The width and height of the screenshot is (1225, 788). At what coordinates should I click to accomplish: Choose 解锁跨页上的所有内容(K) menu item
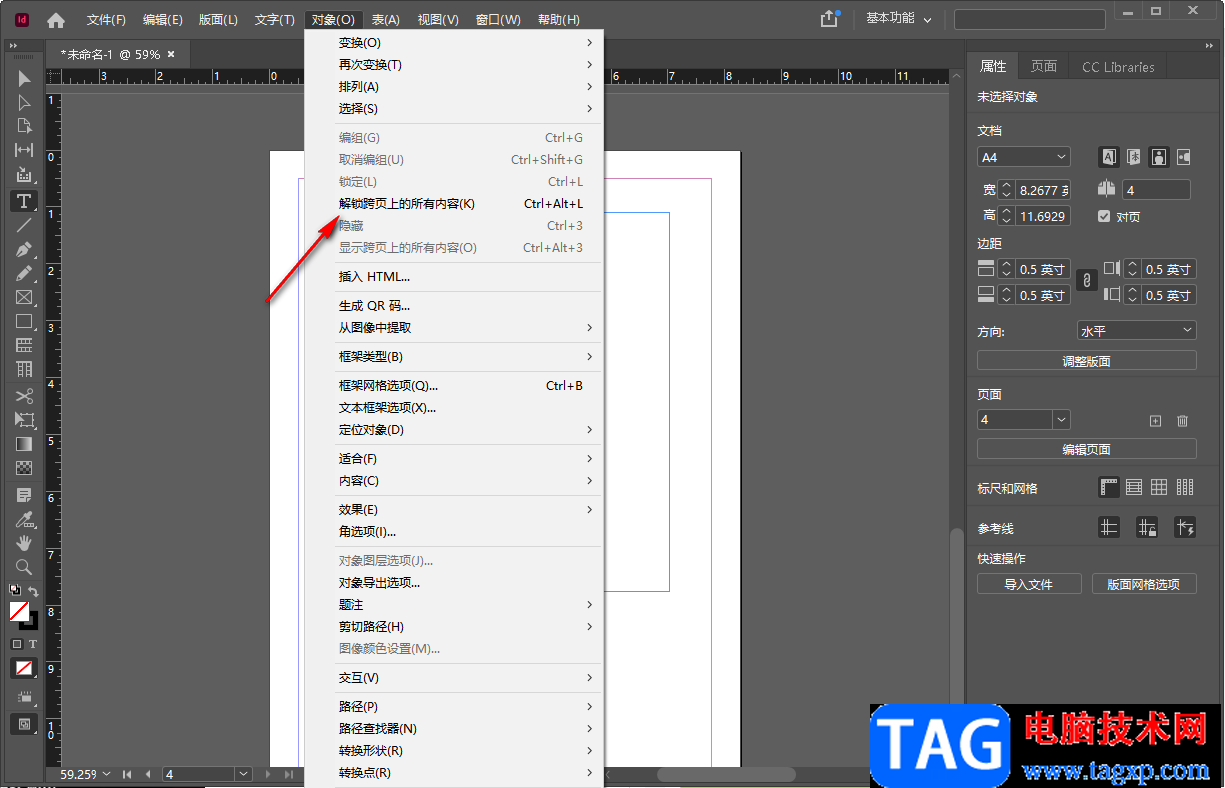(454, 204)
